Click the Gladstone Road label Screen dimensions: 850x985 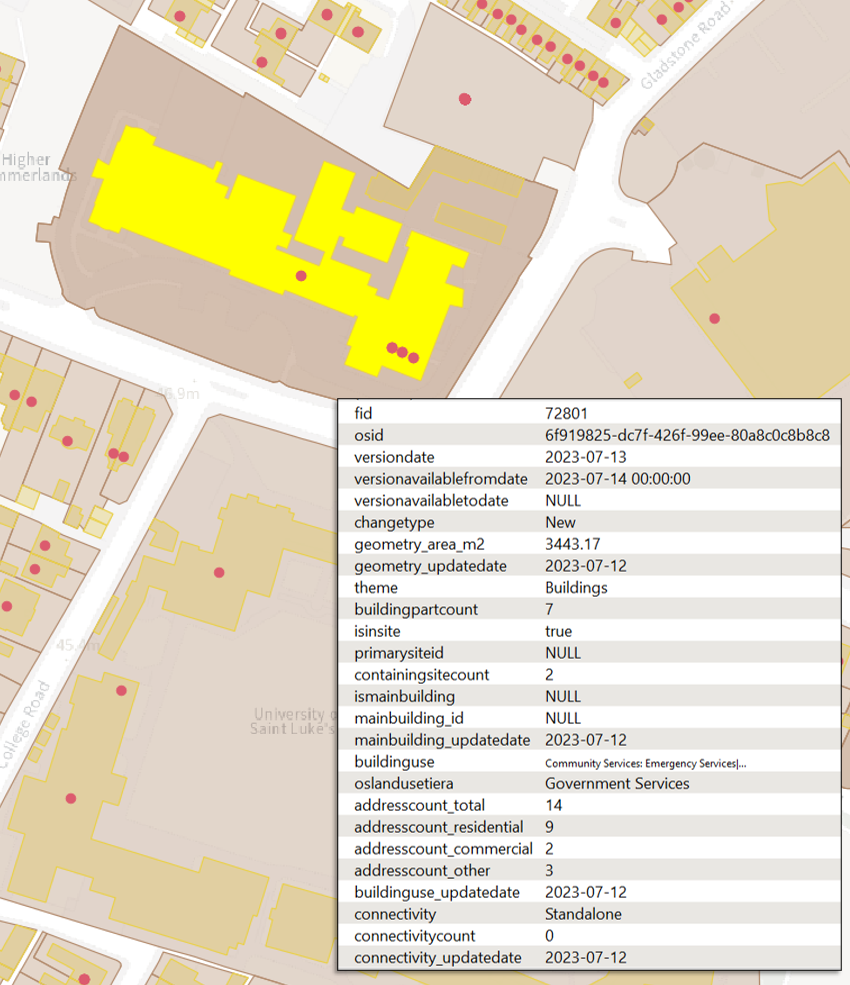point(685,40)
